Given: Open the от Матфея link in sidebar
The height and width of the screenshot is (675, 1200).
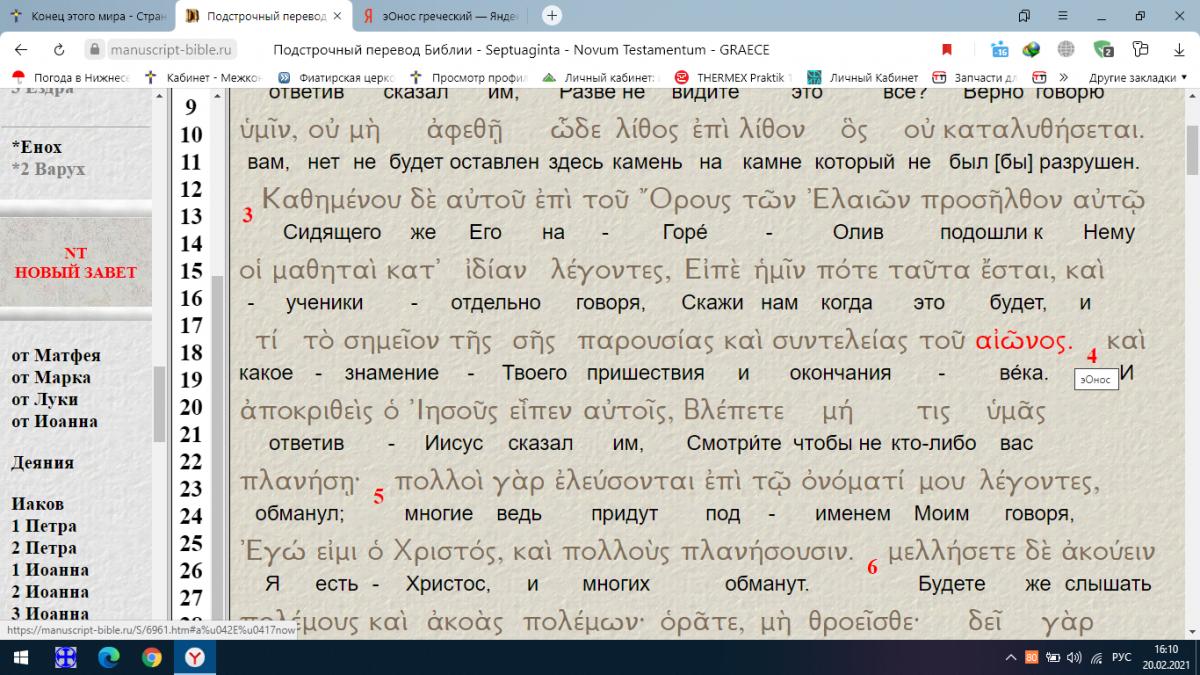Looking at the screenshot, I should coord(56,356).
